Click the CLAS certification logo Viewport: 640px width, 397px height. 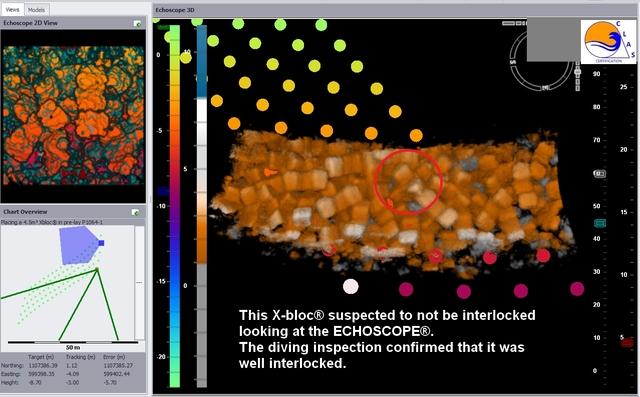pyautogui.click(x=609, y=42)
